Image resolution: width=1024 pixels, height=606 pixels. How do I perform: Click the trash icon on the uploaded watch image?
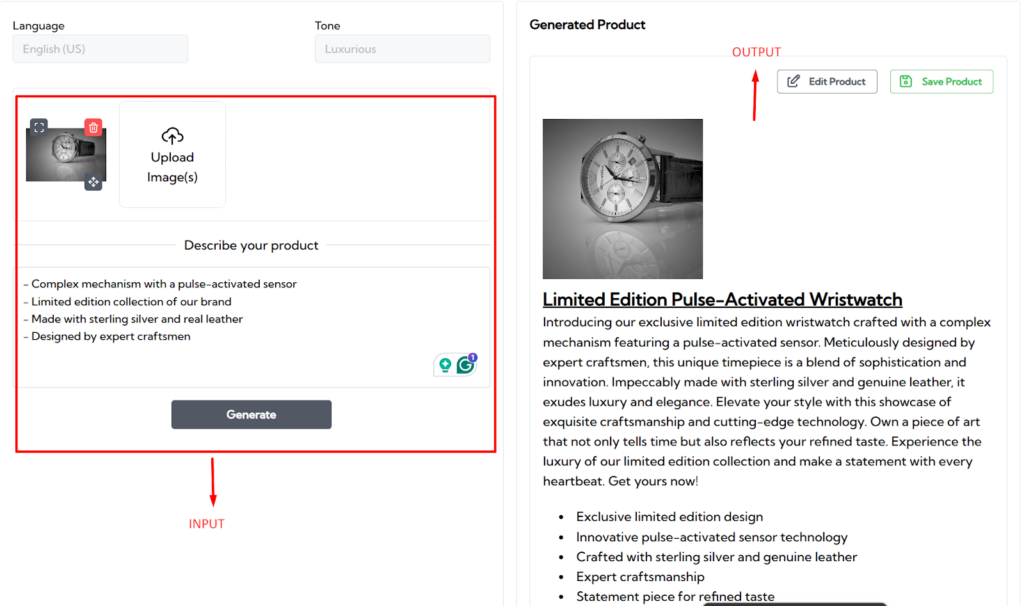pos(93,127)
